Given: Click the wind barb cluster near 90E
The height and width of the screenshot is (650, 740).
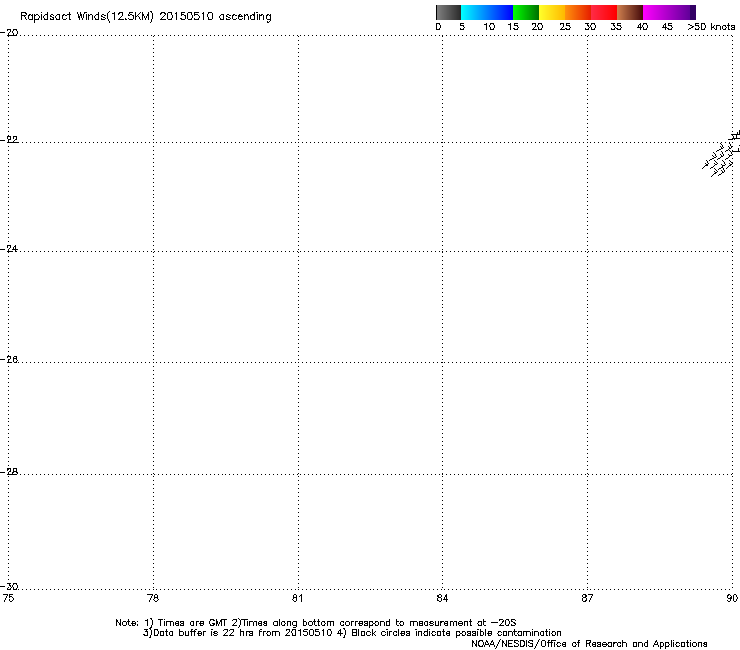Looking at the screenshot, I should 721,155.
